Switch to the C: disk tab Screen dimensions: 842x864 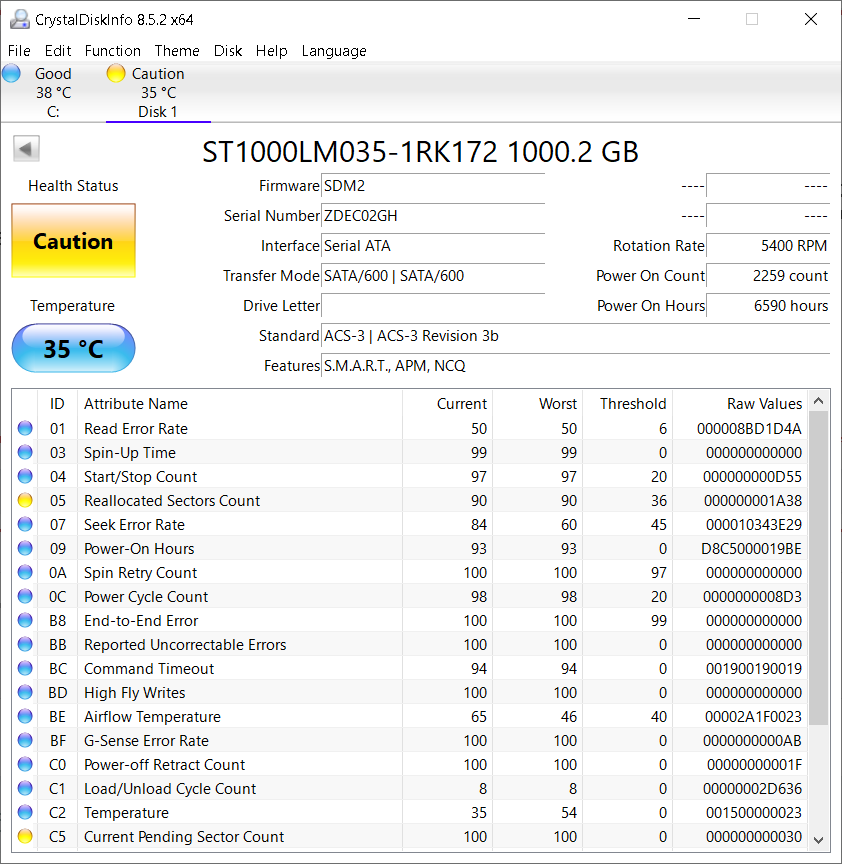[x=53, y=93]
